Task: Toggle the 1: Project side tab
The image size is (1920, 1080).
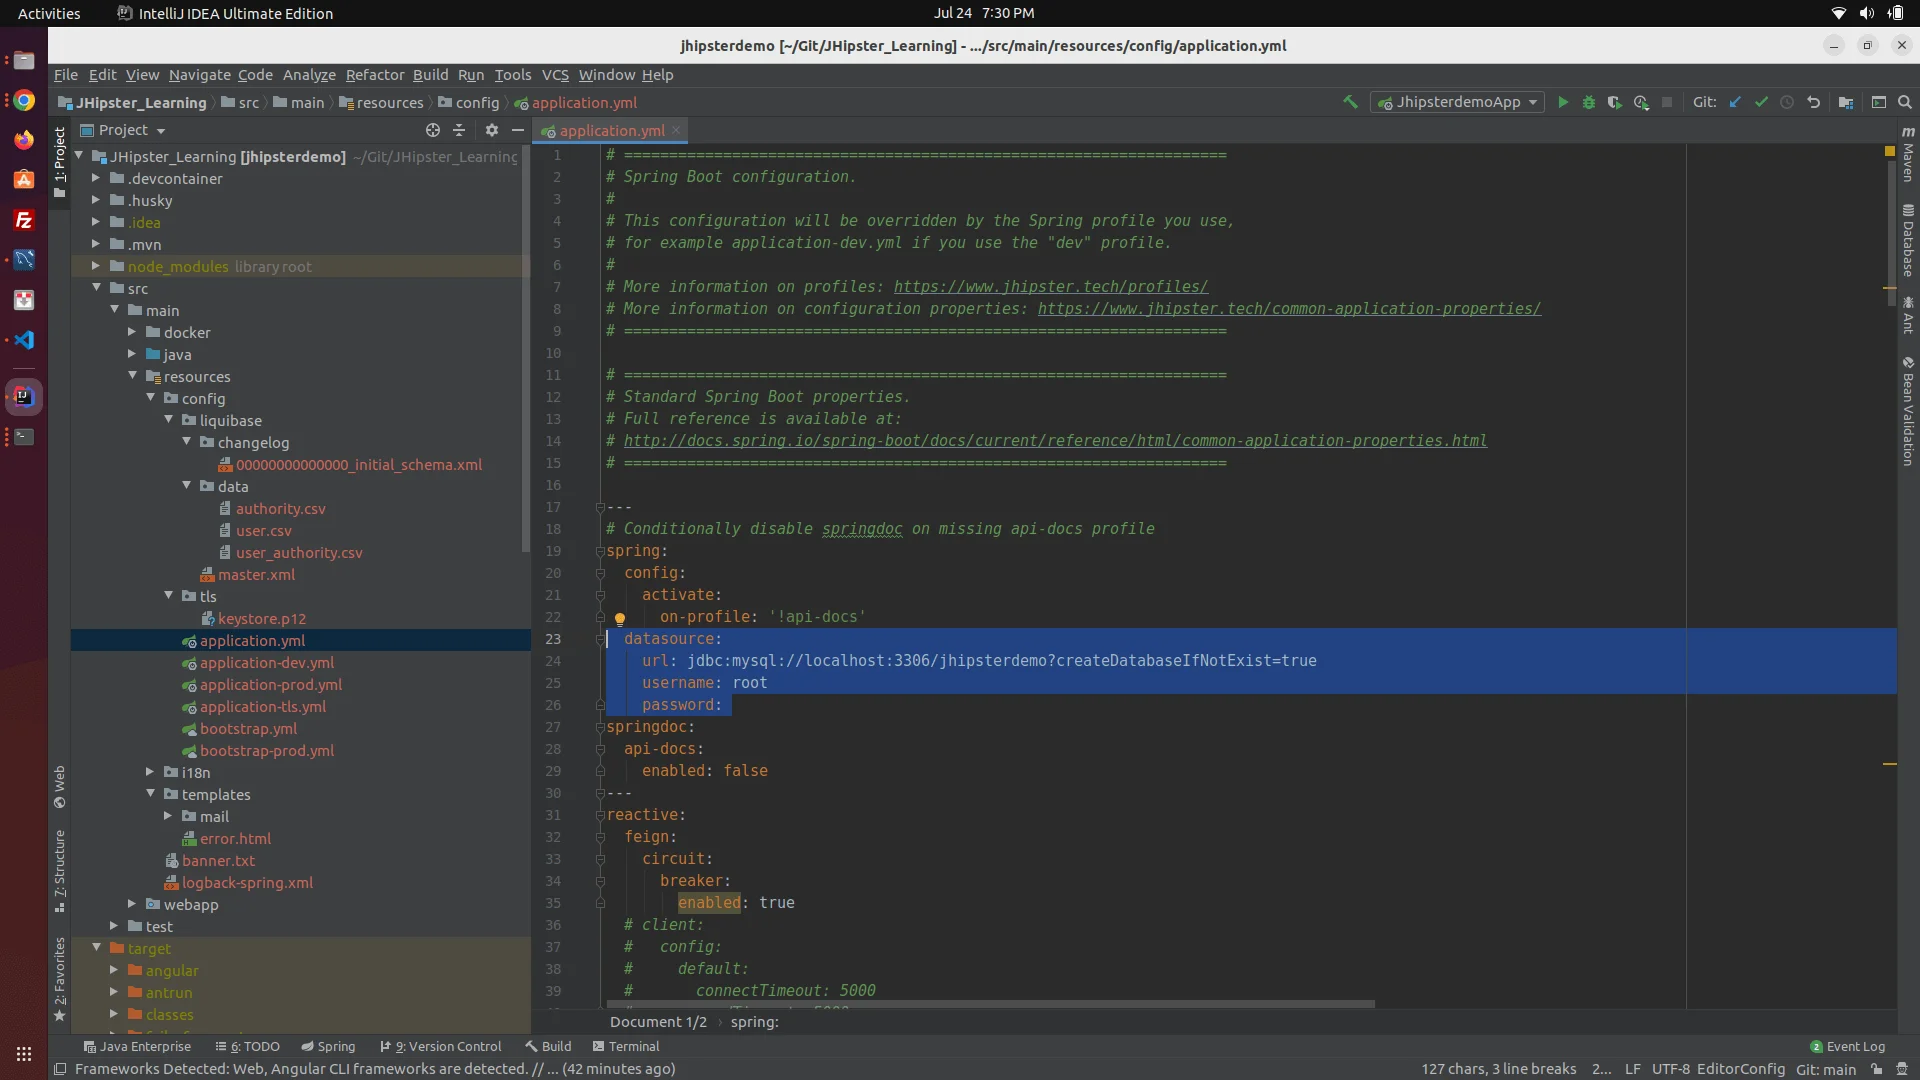Action: point(59,162)
